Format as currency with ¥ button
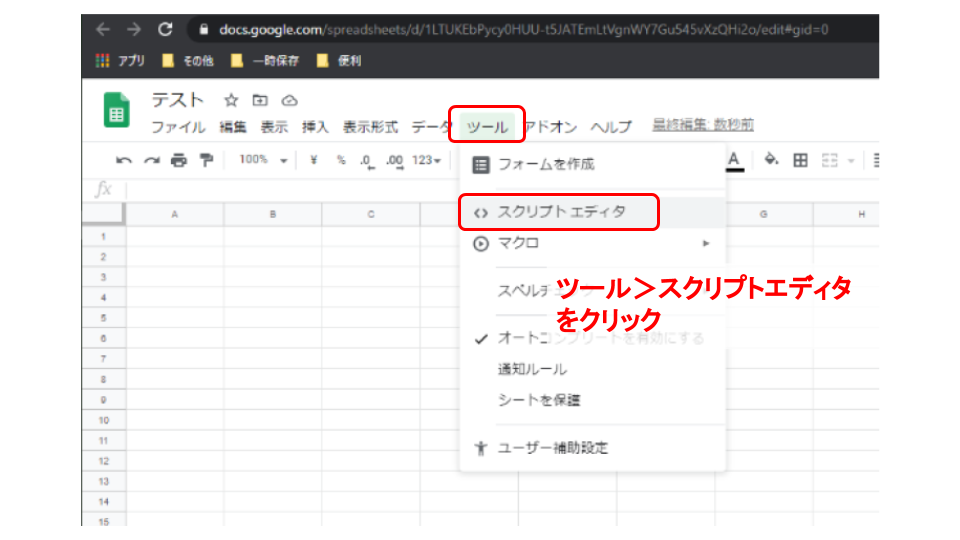This screenshot has width=960, height=540. click(x=313, y=160)
